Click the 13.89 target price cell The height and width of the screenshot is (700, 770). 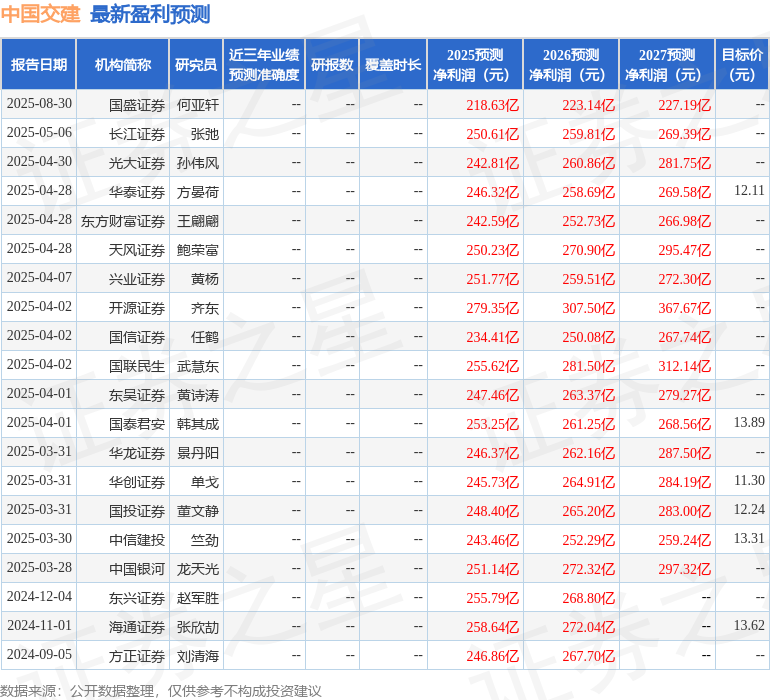click(x=748, y=423)
